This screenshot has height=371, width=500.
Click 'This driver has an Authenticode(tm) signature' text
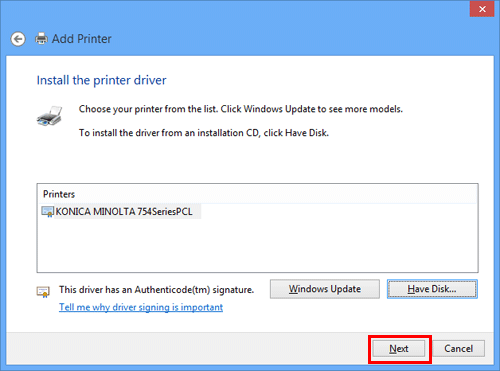click(x=156, y=290)
